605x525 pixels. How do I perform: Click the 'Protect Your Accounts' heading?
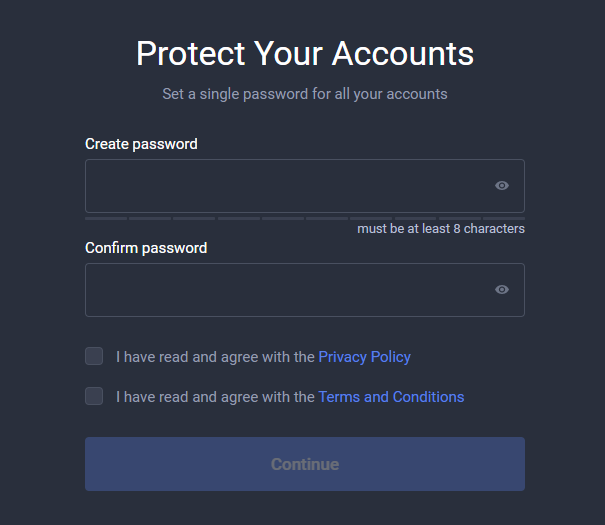click(305, 54)
